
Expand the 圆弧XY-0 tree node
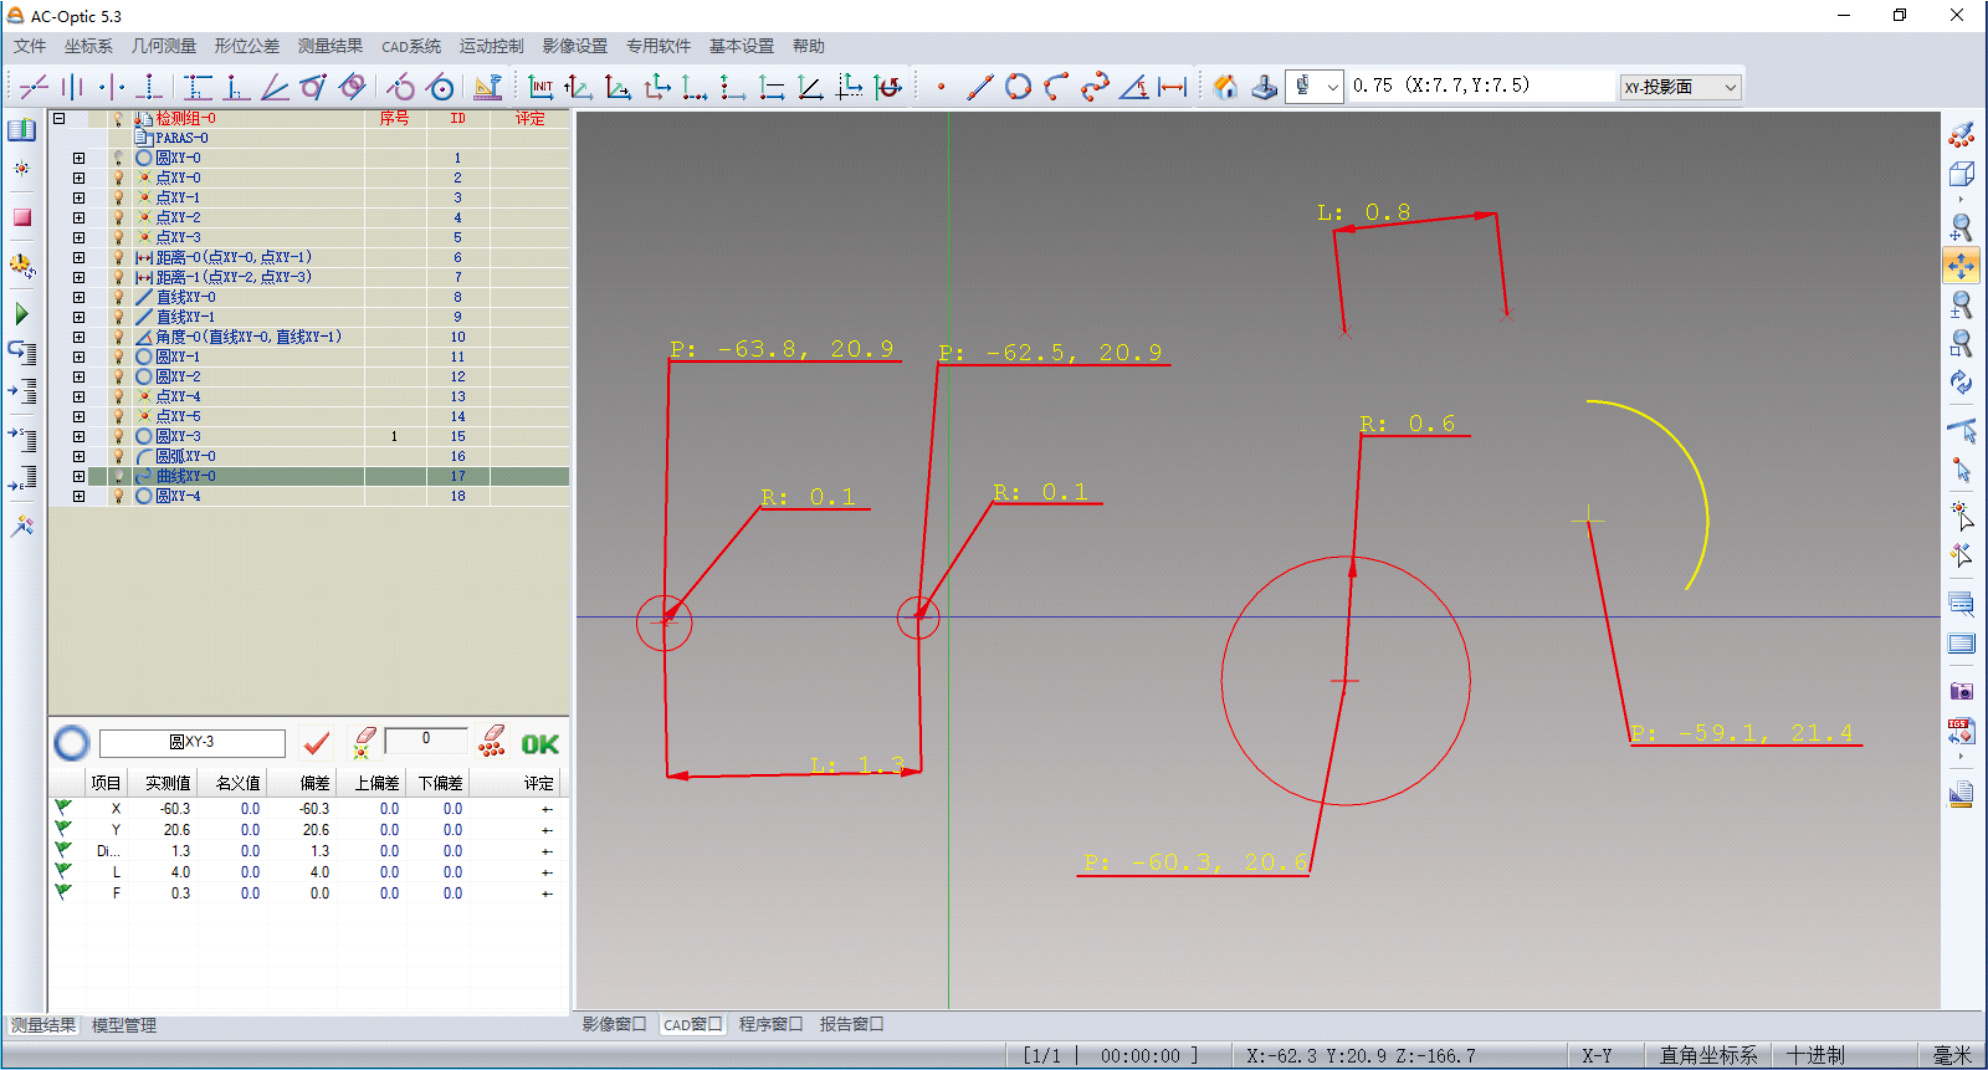coord(79,456)
